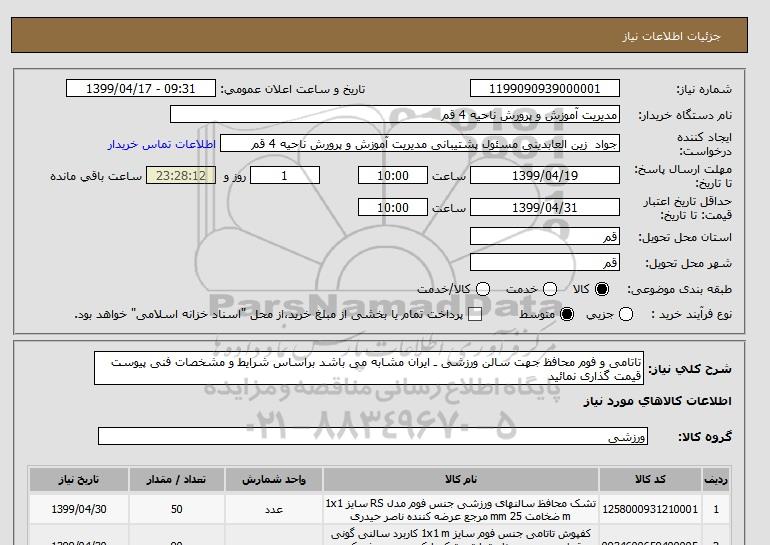Viewport: 770px width, 545px height.
Task: Click the row 2 tatami product name cell
Action: click(461, 536)
